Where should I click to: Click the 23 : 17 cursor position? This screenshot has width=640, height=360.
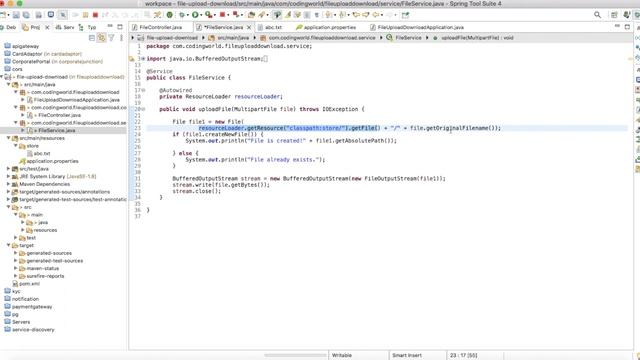(464, 355)
